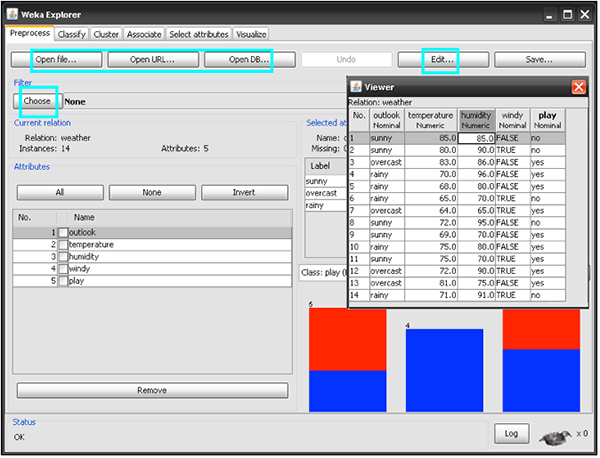Close the Weka Explorer window
Screen dimensions: 600x458
[x=585, y=15]
